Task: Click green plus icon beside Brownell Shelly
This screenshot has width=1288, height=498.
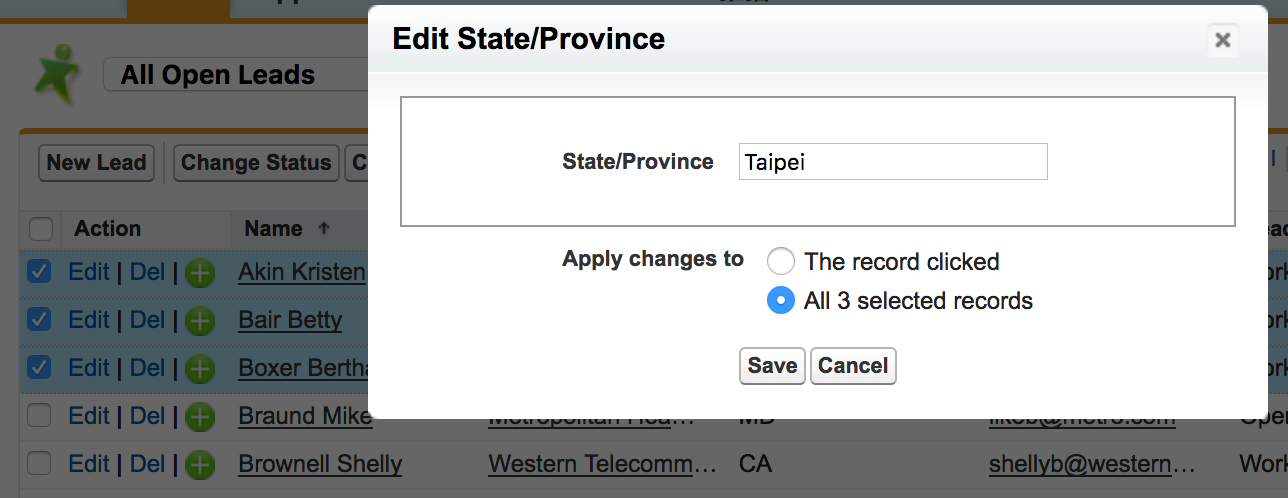Action: (x=200, y=465)
